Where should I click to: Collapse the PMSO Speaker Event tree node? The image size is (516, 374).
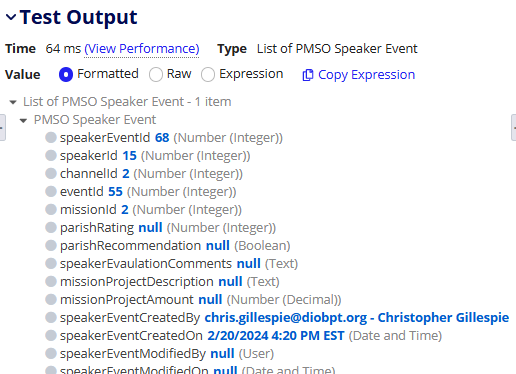[23, 120]
